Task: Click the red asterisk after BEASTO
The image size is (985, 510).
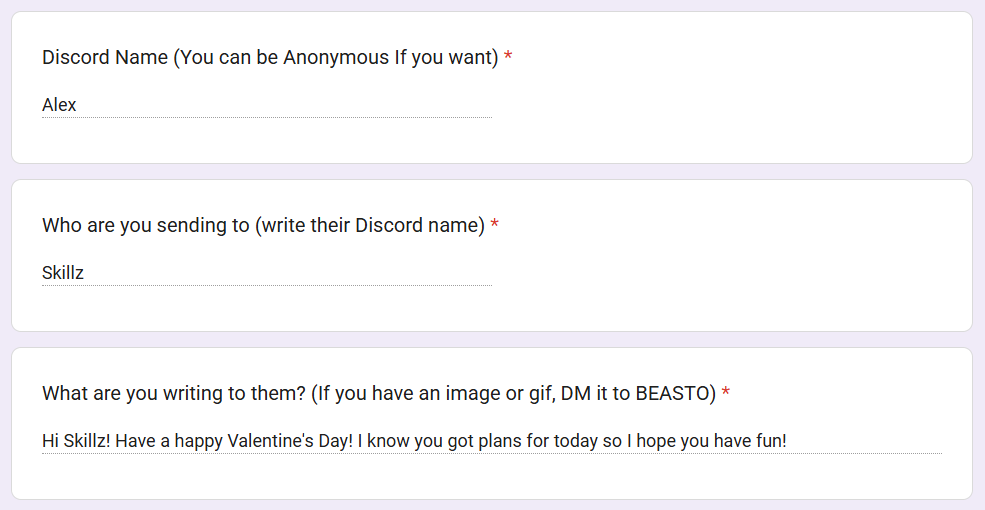Action: click(725, 394)
